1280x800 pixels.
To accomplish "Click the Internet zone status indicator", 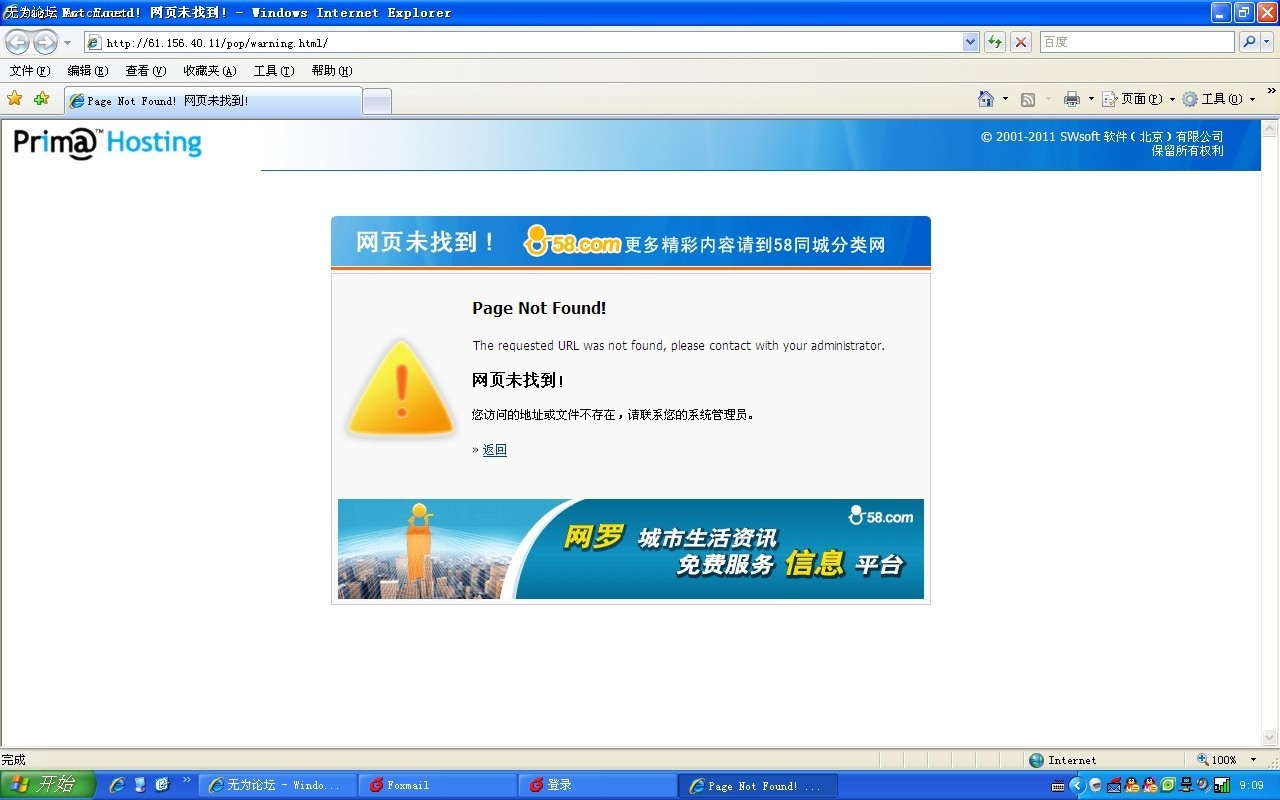I will click(1063, 760).
